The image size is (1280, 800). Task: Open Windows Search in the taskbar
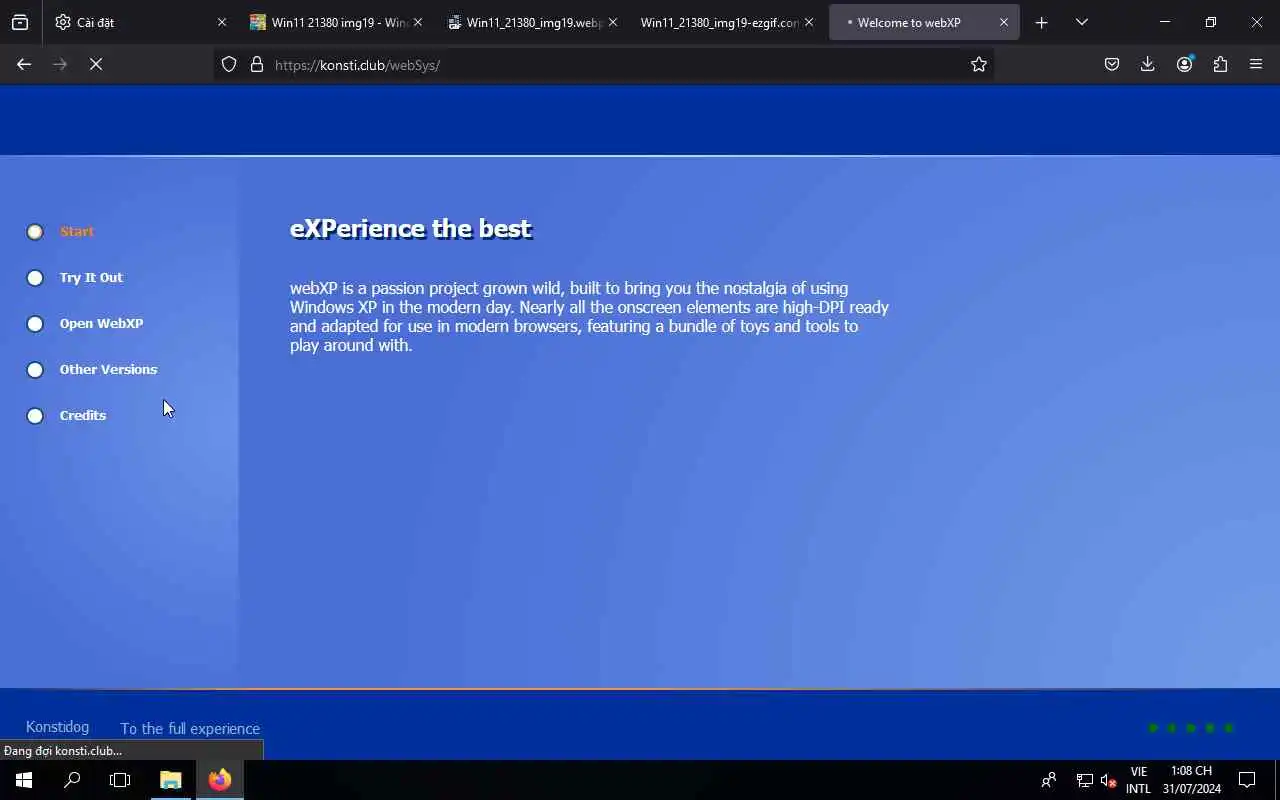coord(72,780)
